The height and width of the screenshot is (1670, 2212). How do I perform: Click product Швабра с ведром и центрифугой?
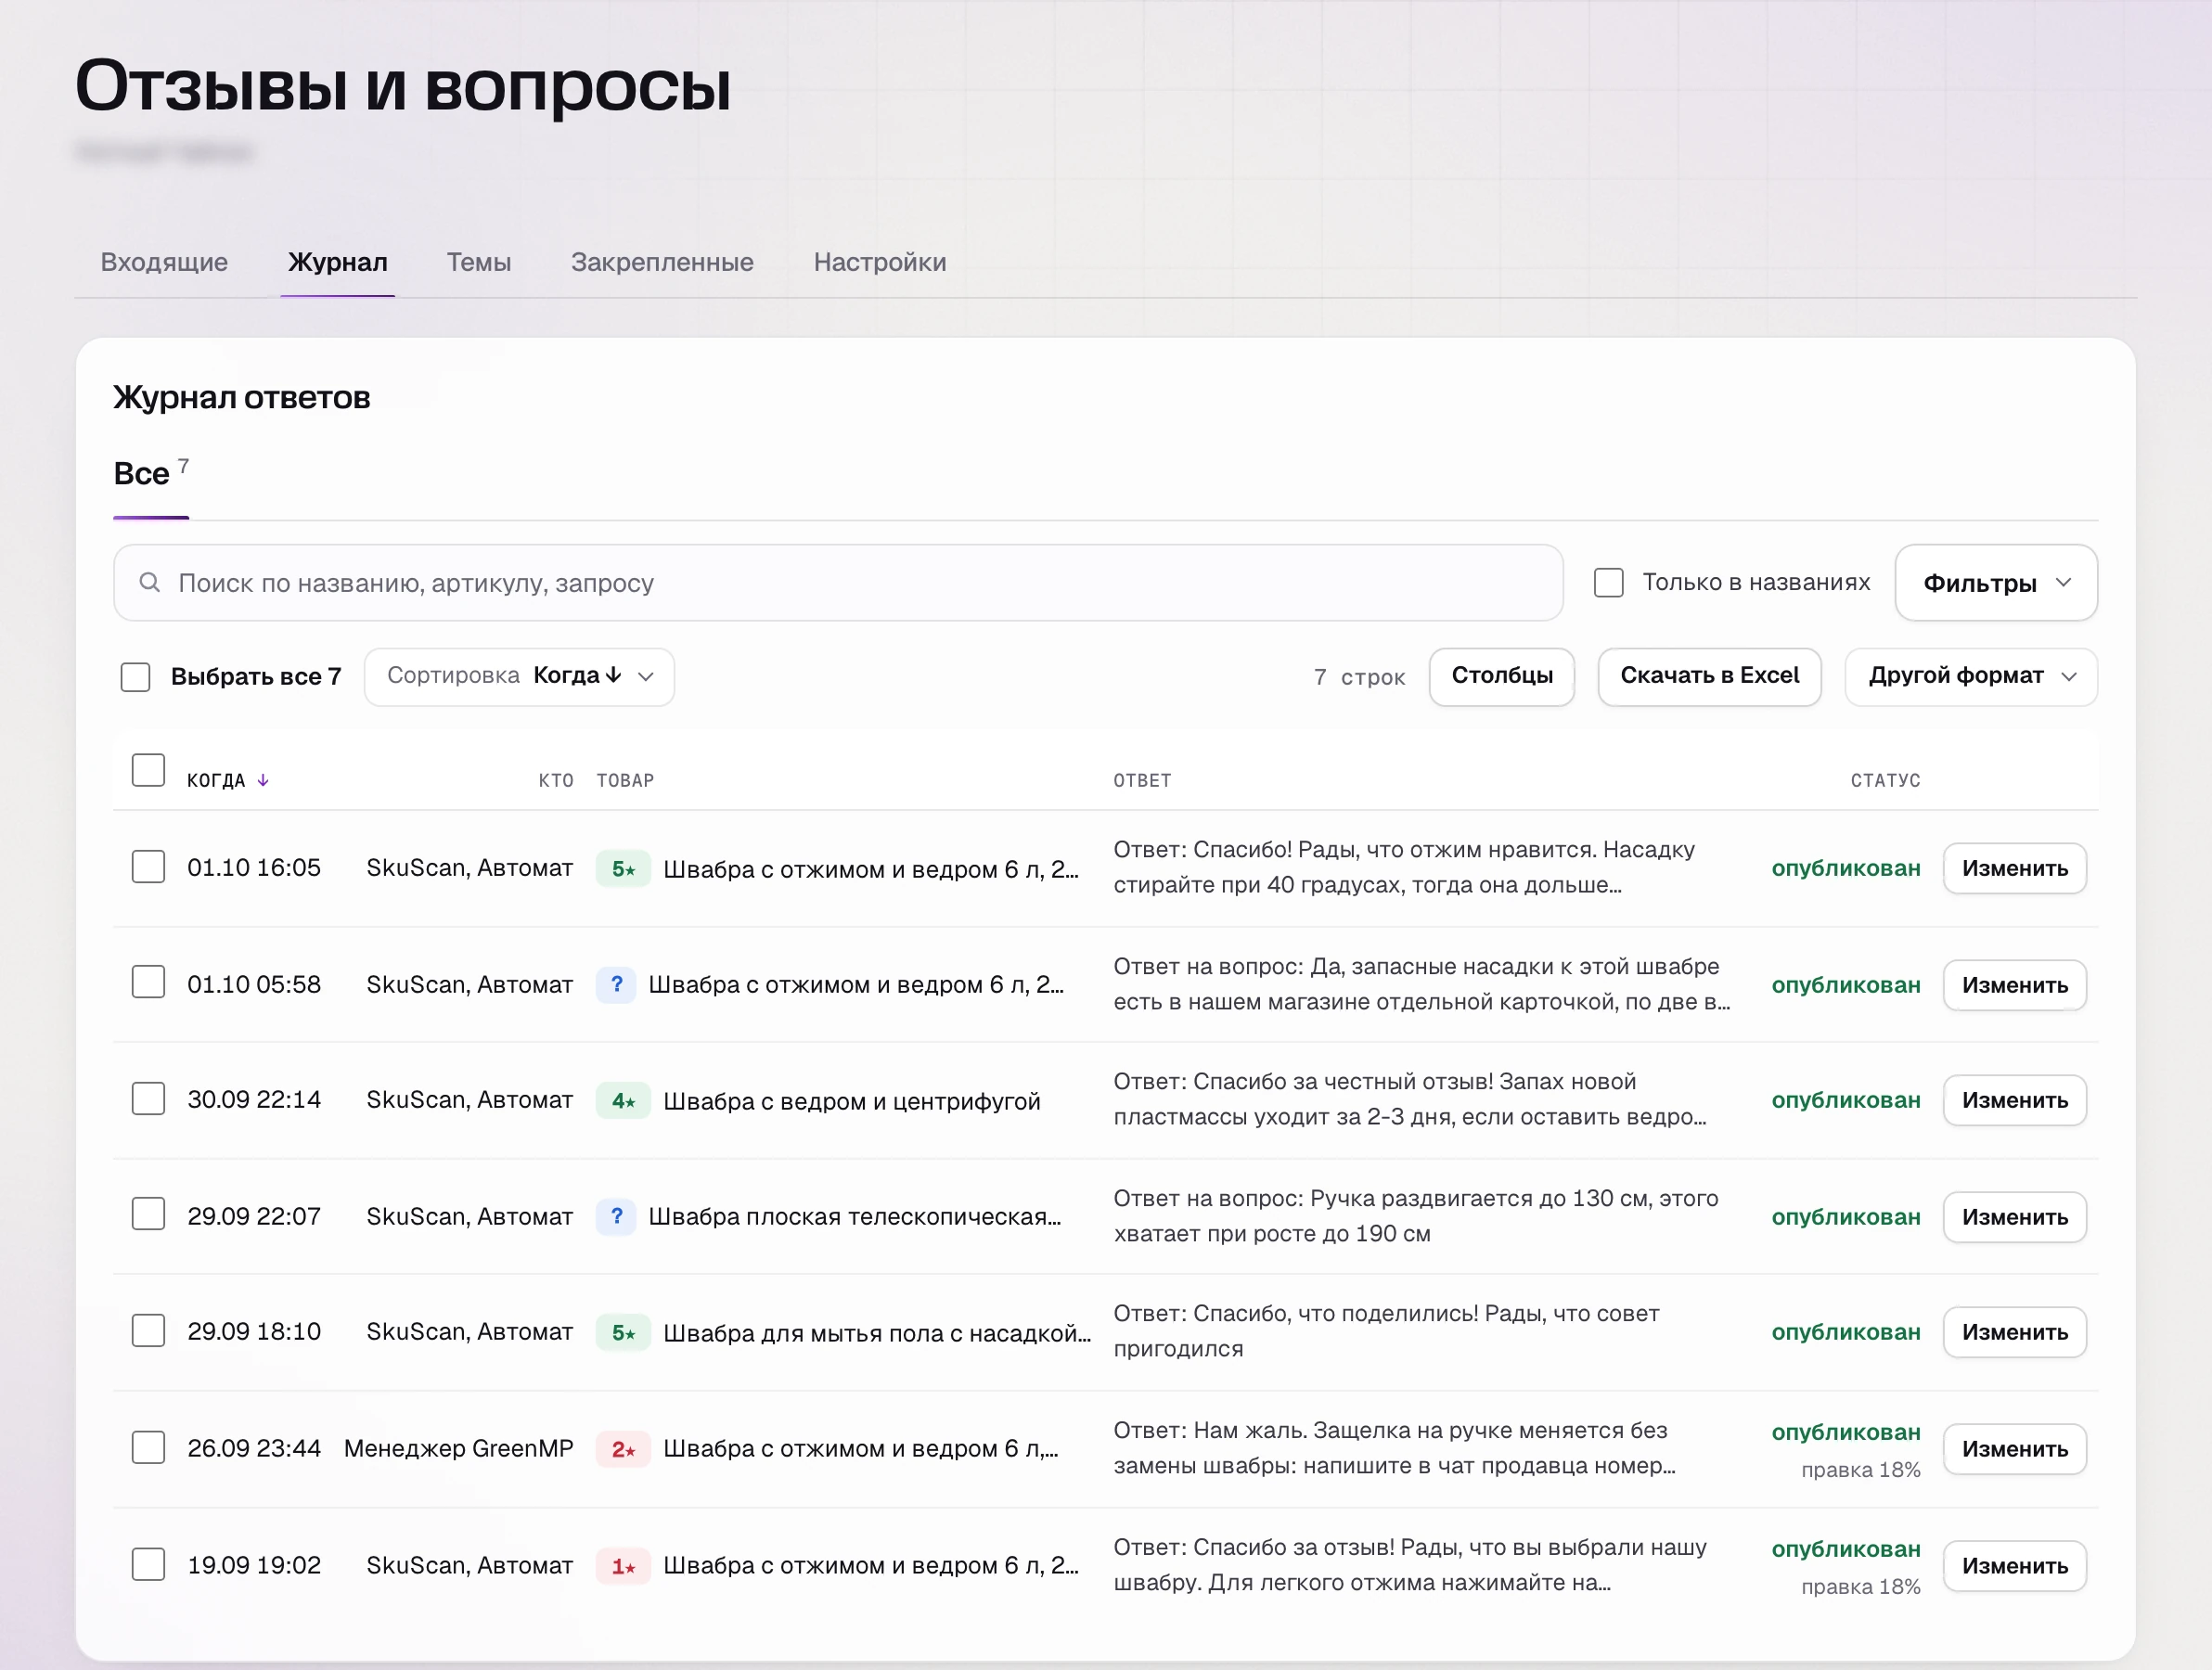coord(852,1101)
